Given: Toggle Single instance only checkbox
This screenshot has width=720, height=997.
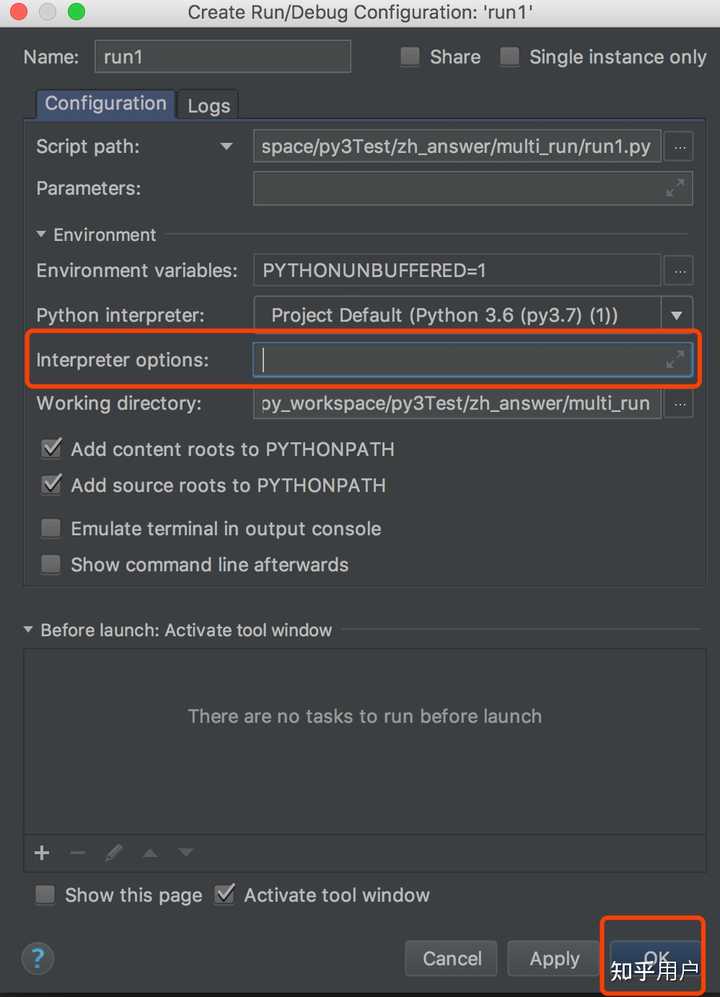Looking at the screenshot, I should [510, 57].
